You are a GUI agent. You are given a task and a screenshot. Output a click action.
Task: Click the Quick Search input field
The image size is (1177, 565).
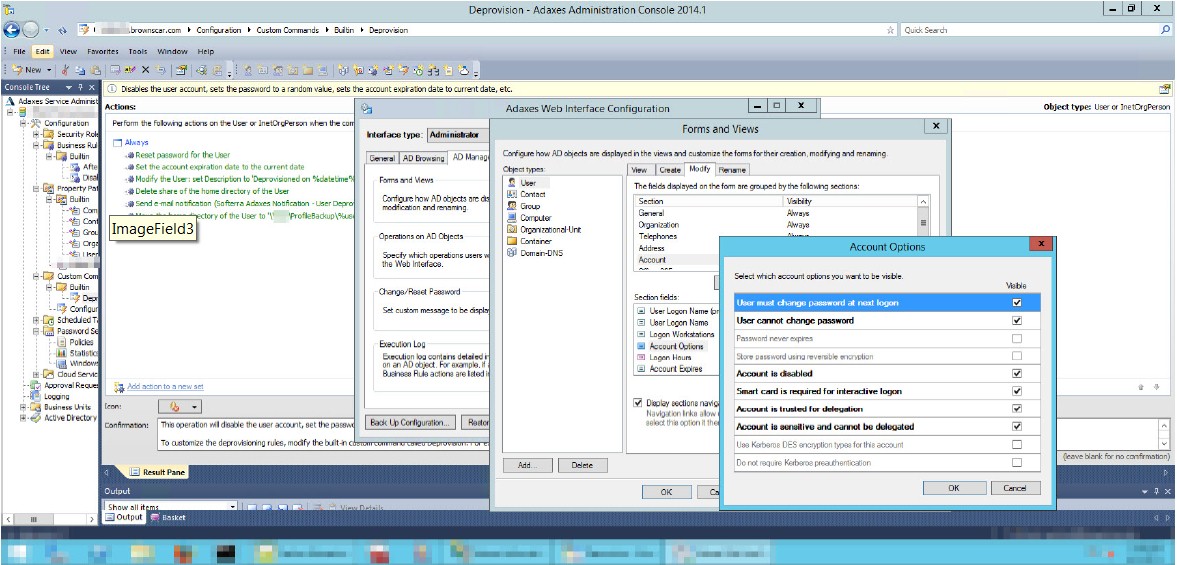pos(1030,30)
